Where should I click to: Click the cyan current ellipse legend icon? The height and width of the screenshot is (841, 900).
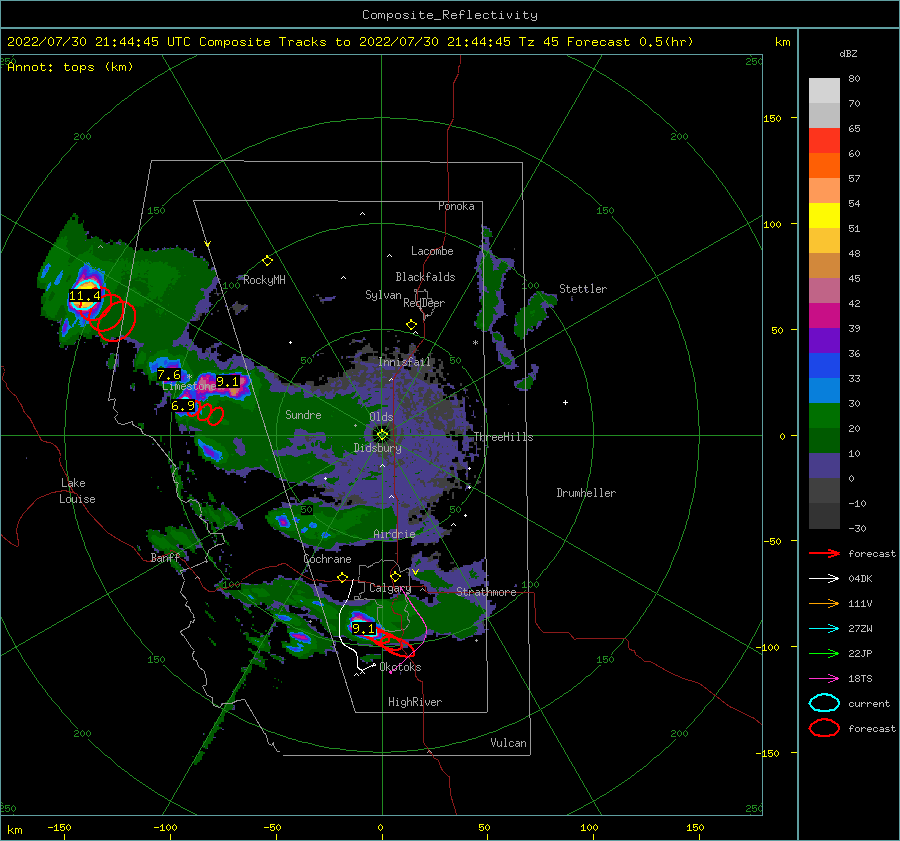pos(824,703)
